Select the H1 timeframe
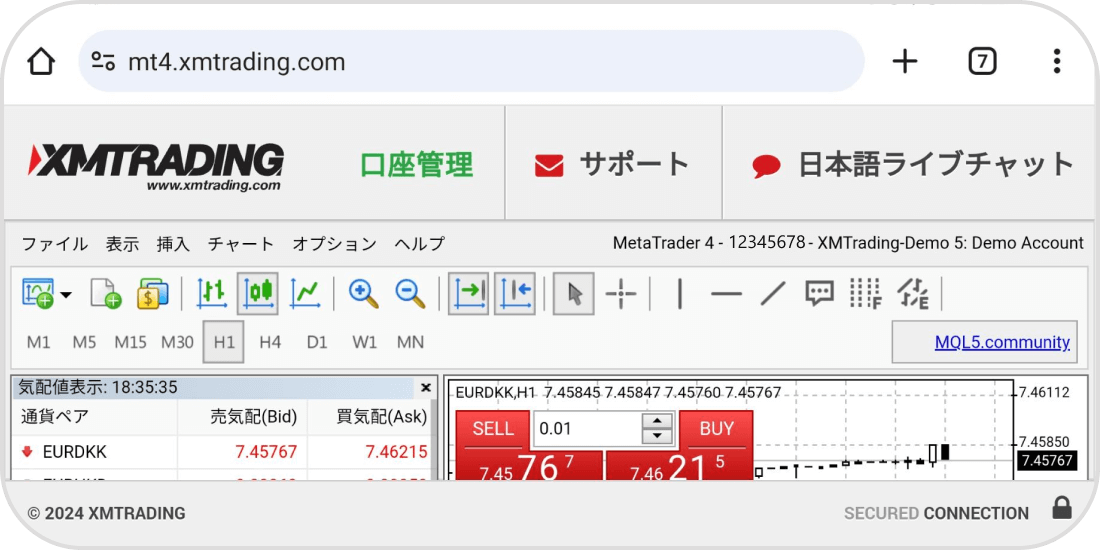1100x550 pixels. tap(224, 342)
